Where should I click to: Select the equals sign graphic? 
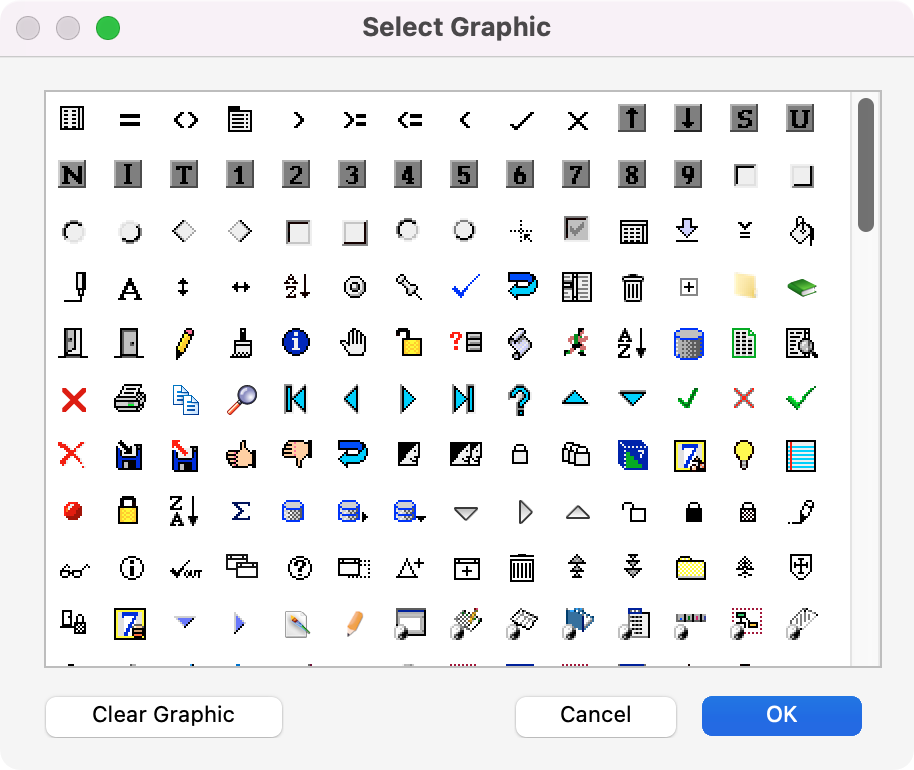click(x=129, y=120)
